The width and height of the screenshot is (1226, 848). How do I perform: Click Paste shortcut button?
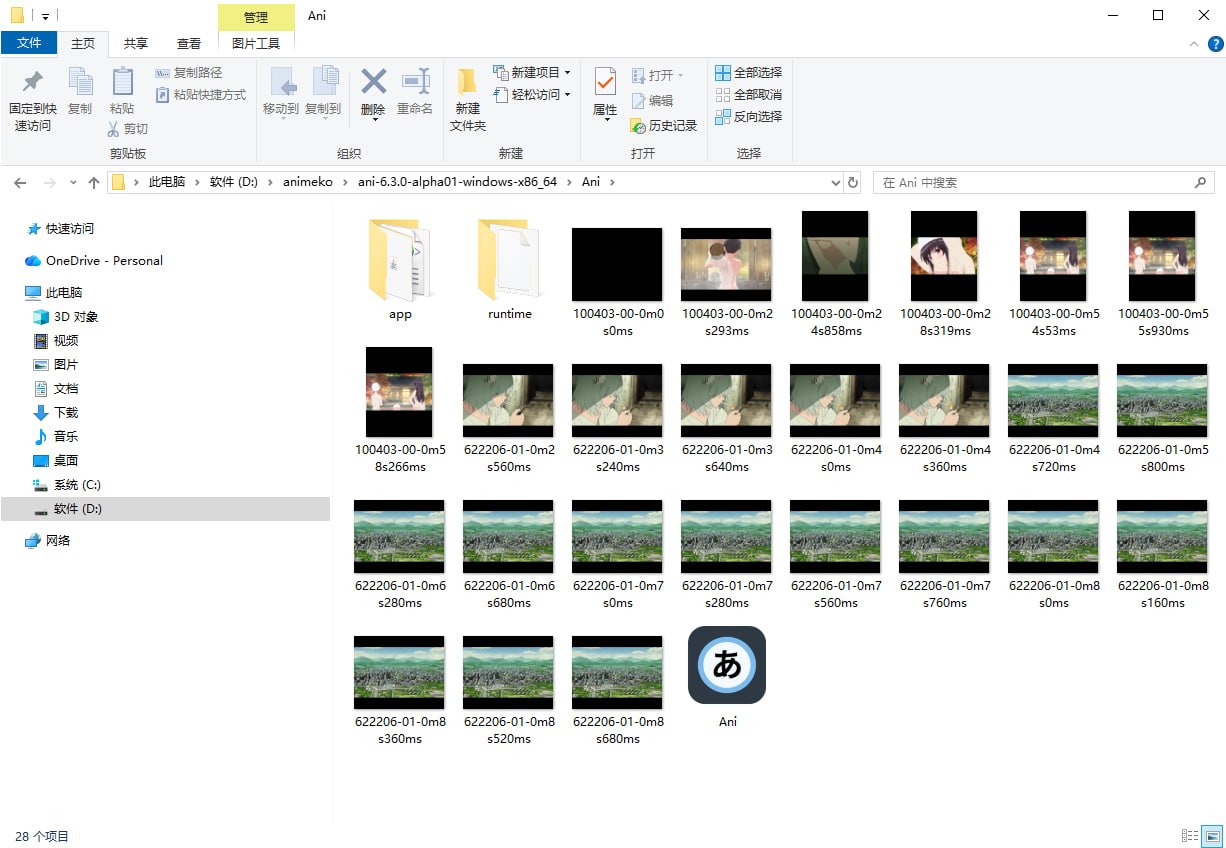coord(201,94)
